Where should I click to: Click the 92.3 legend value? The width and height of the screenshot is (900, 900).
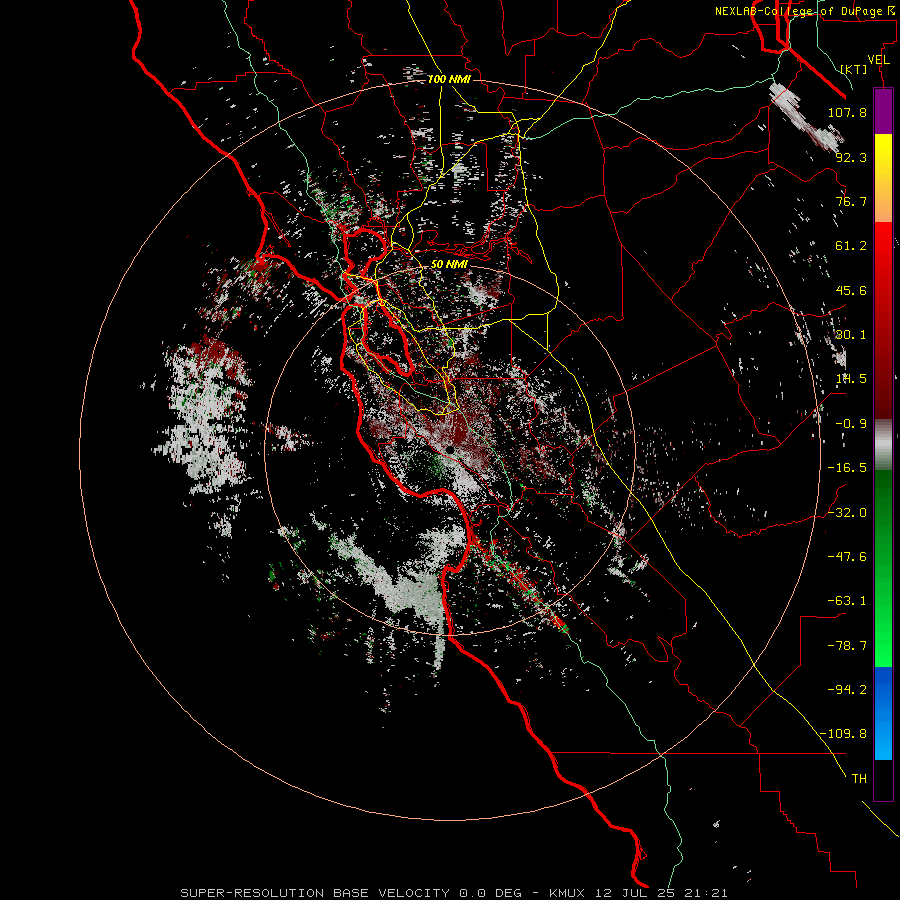851,157
